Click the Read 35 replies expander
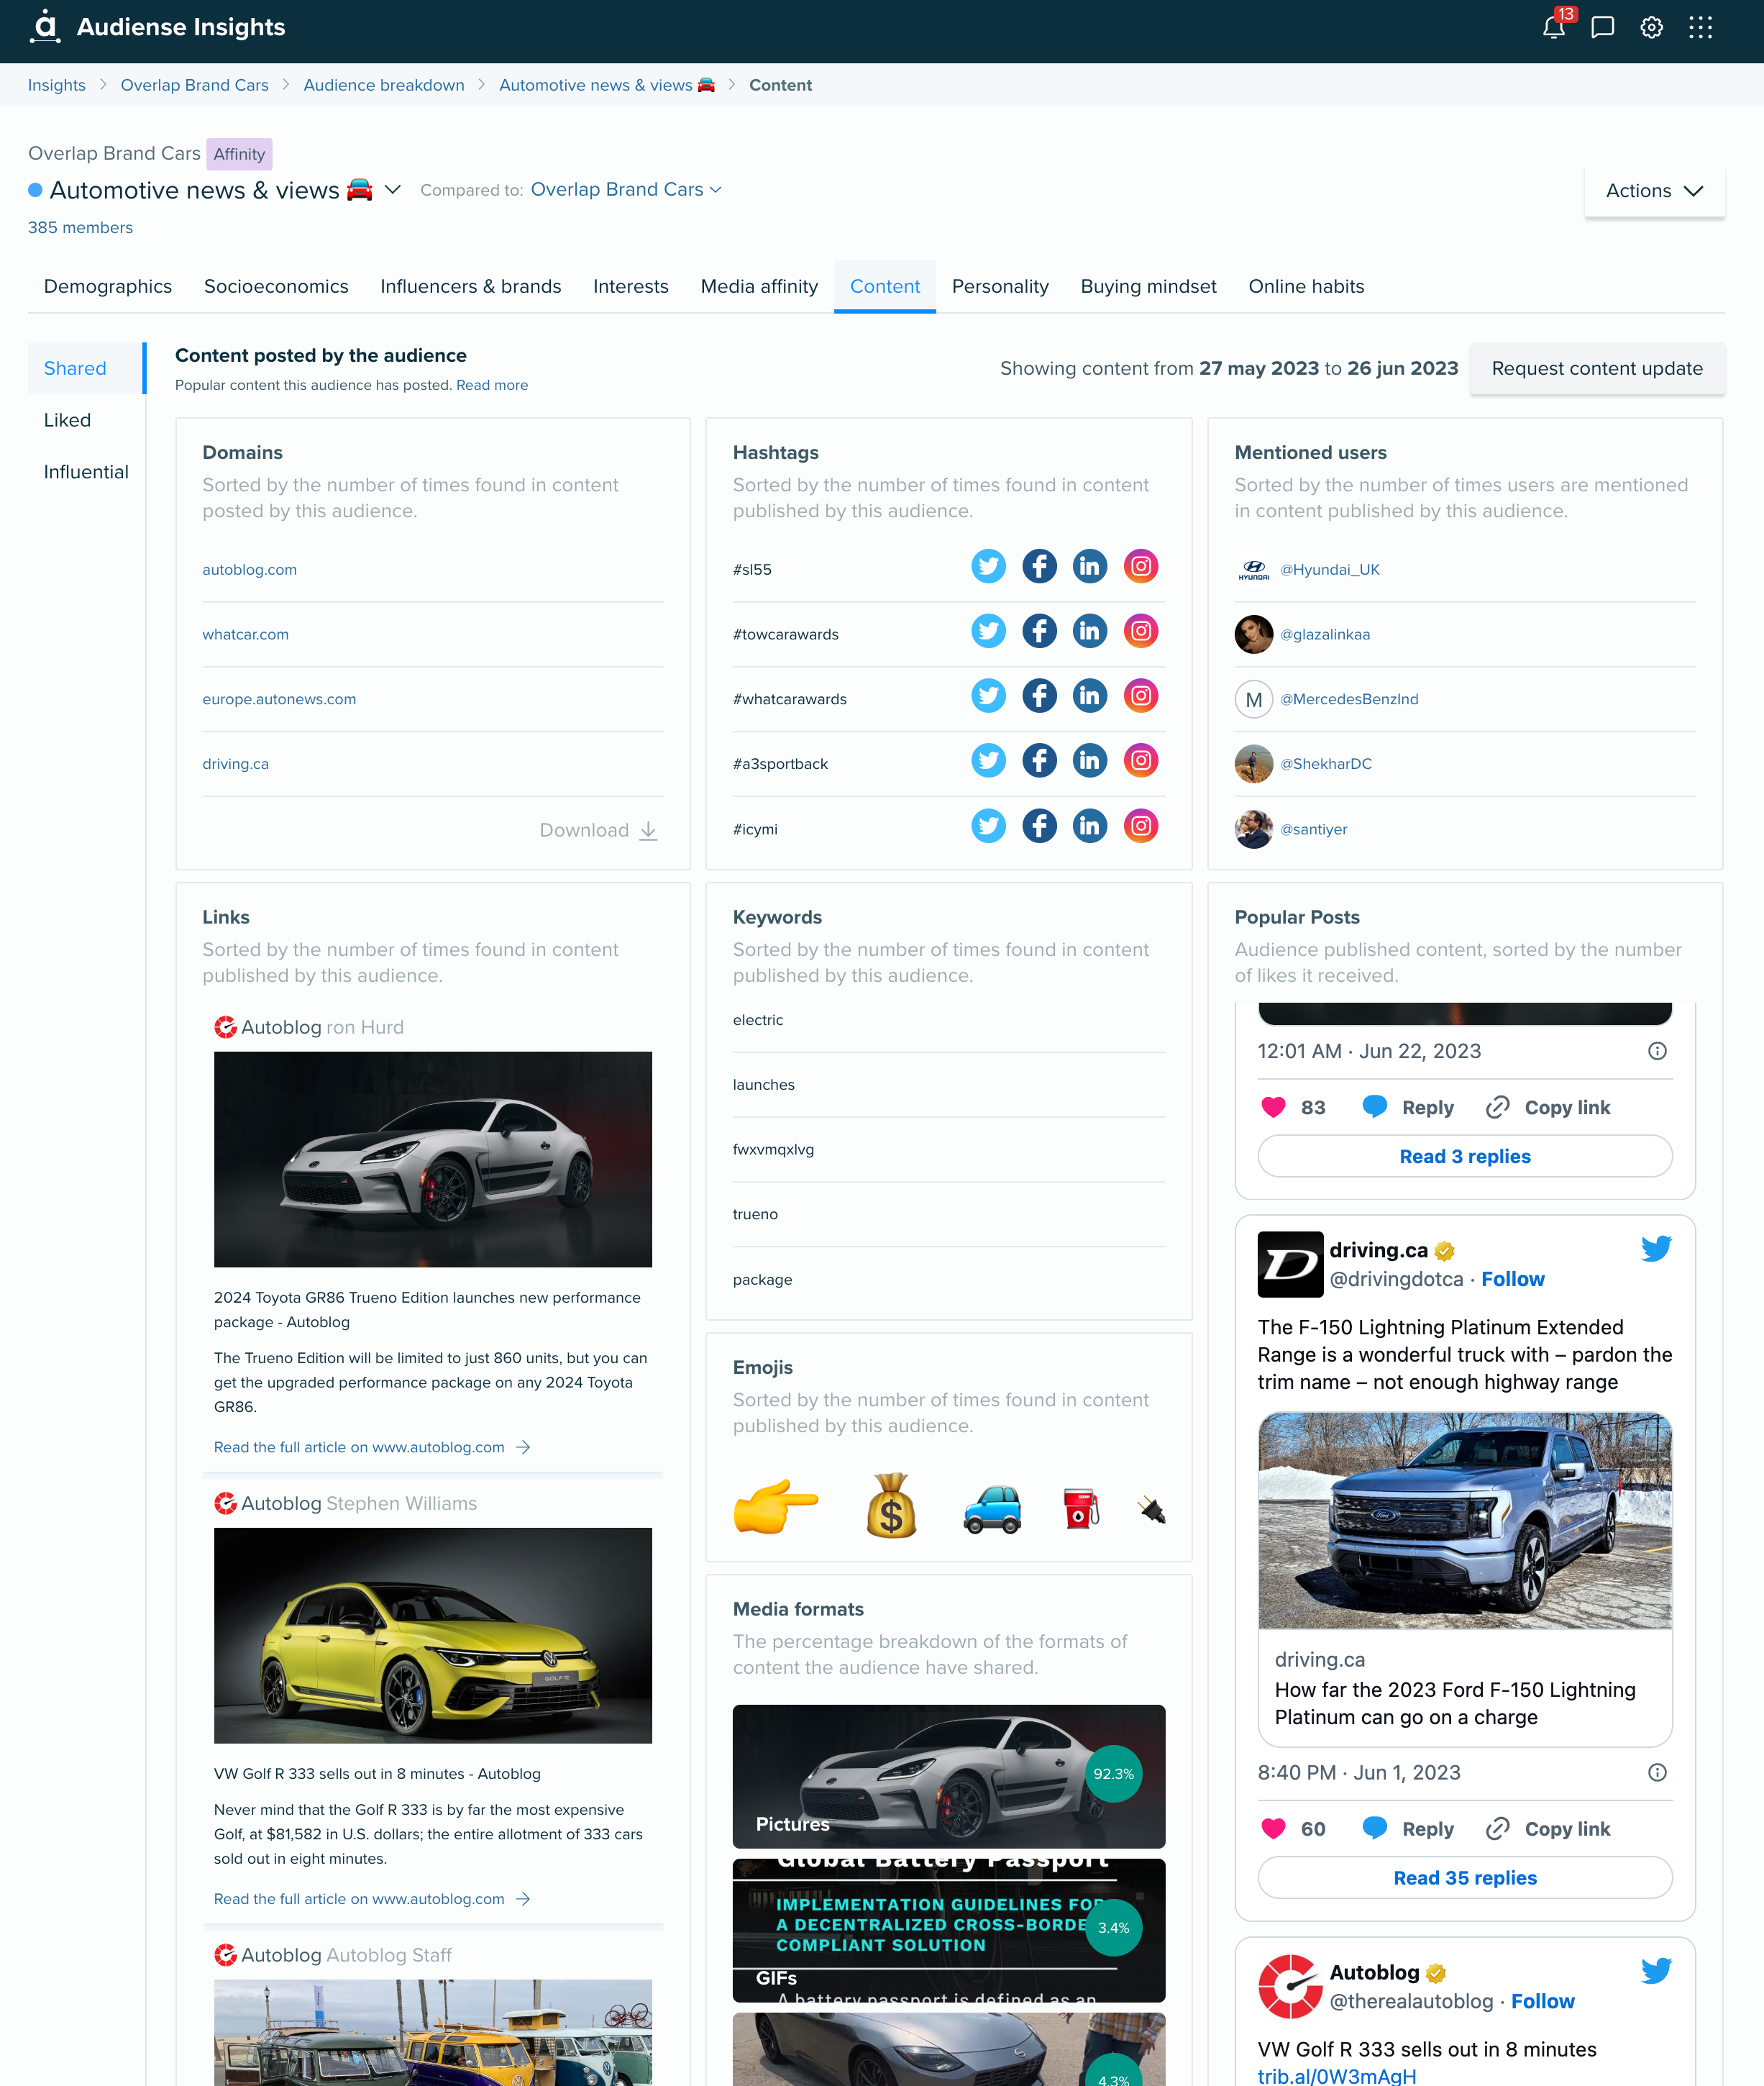Image resolution: width=1764 pixels, height=2086 pixels. [1465, 1877]
